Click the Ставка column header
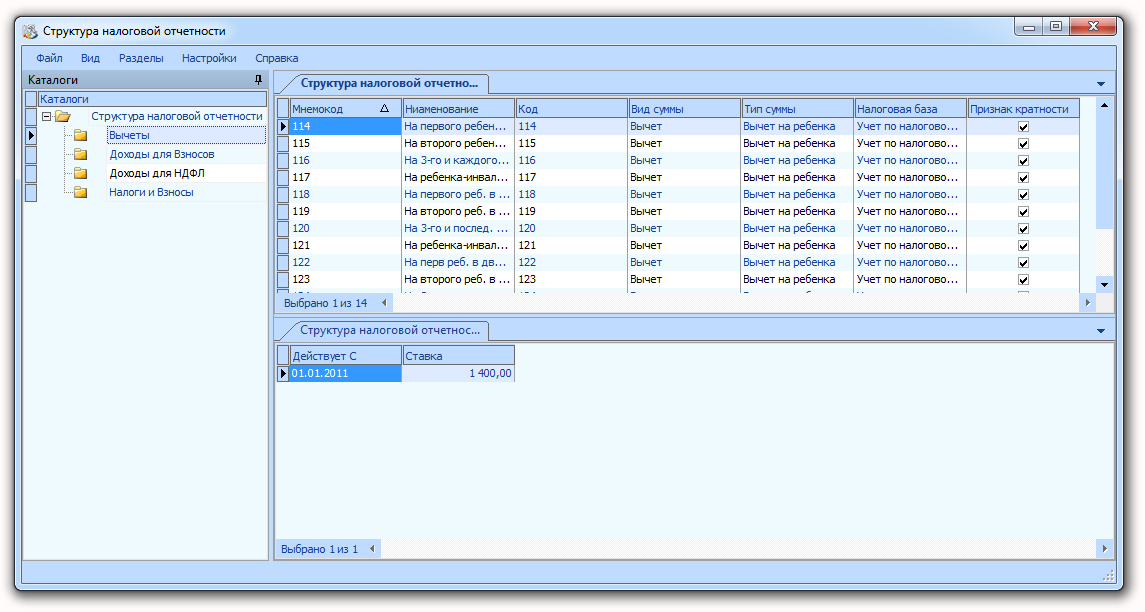The width and height of the screenshot is (1145, 612). 459,356
